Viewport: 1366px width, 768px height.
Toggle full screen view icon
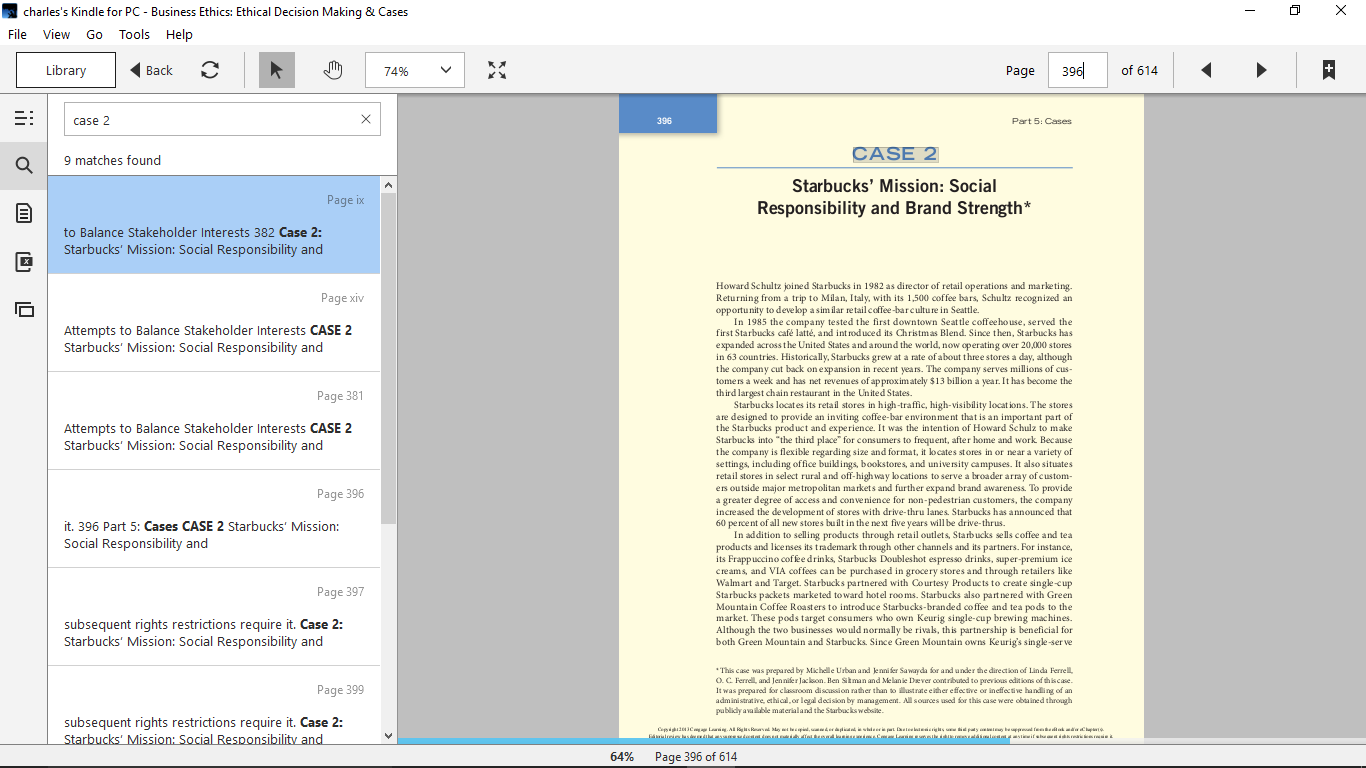[x=497, y=70]
